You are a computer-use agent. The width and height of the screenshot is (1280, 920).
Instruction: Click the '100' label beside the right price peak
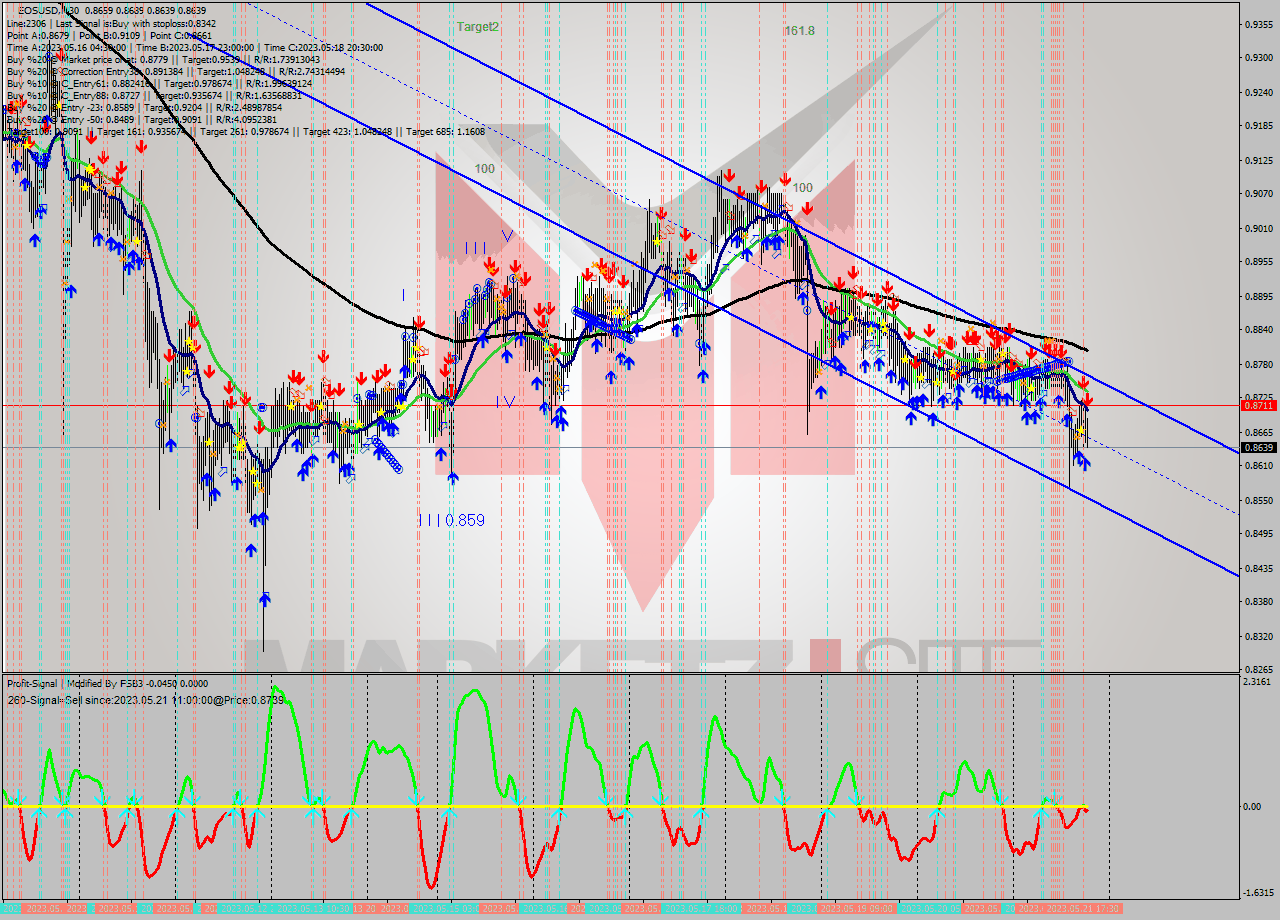click(803, 187)
